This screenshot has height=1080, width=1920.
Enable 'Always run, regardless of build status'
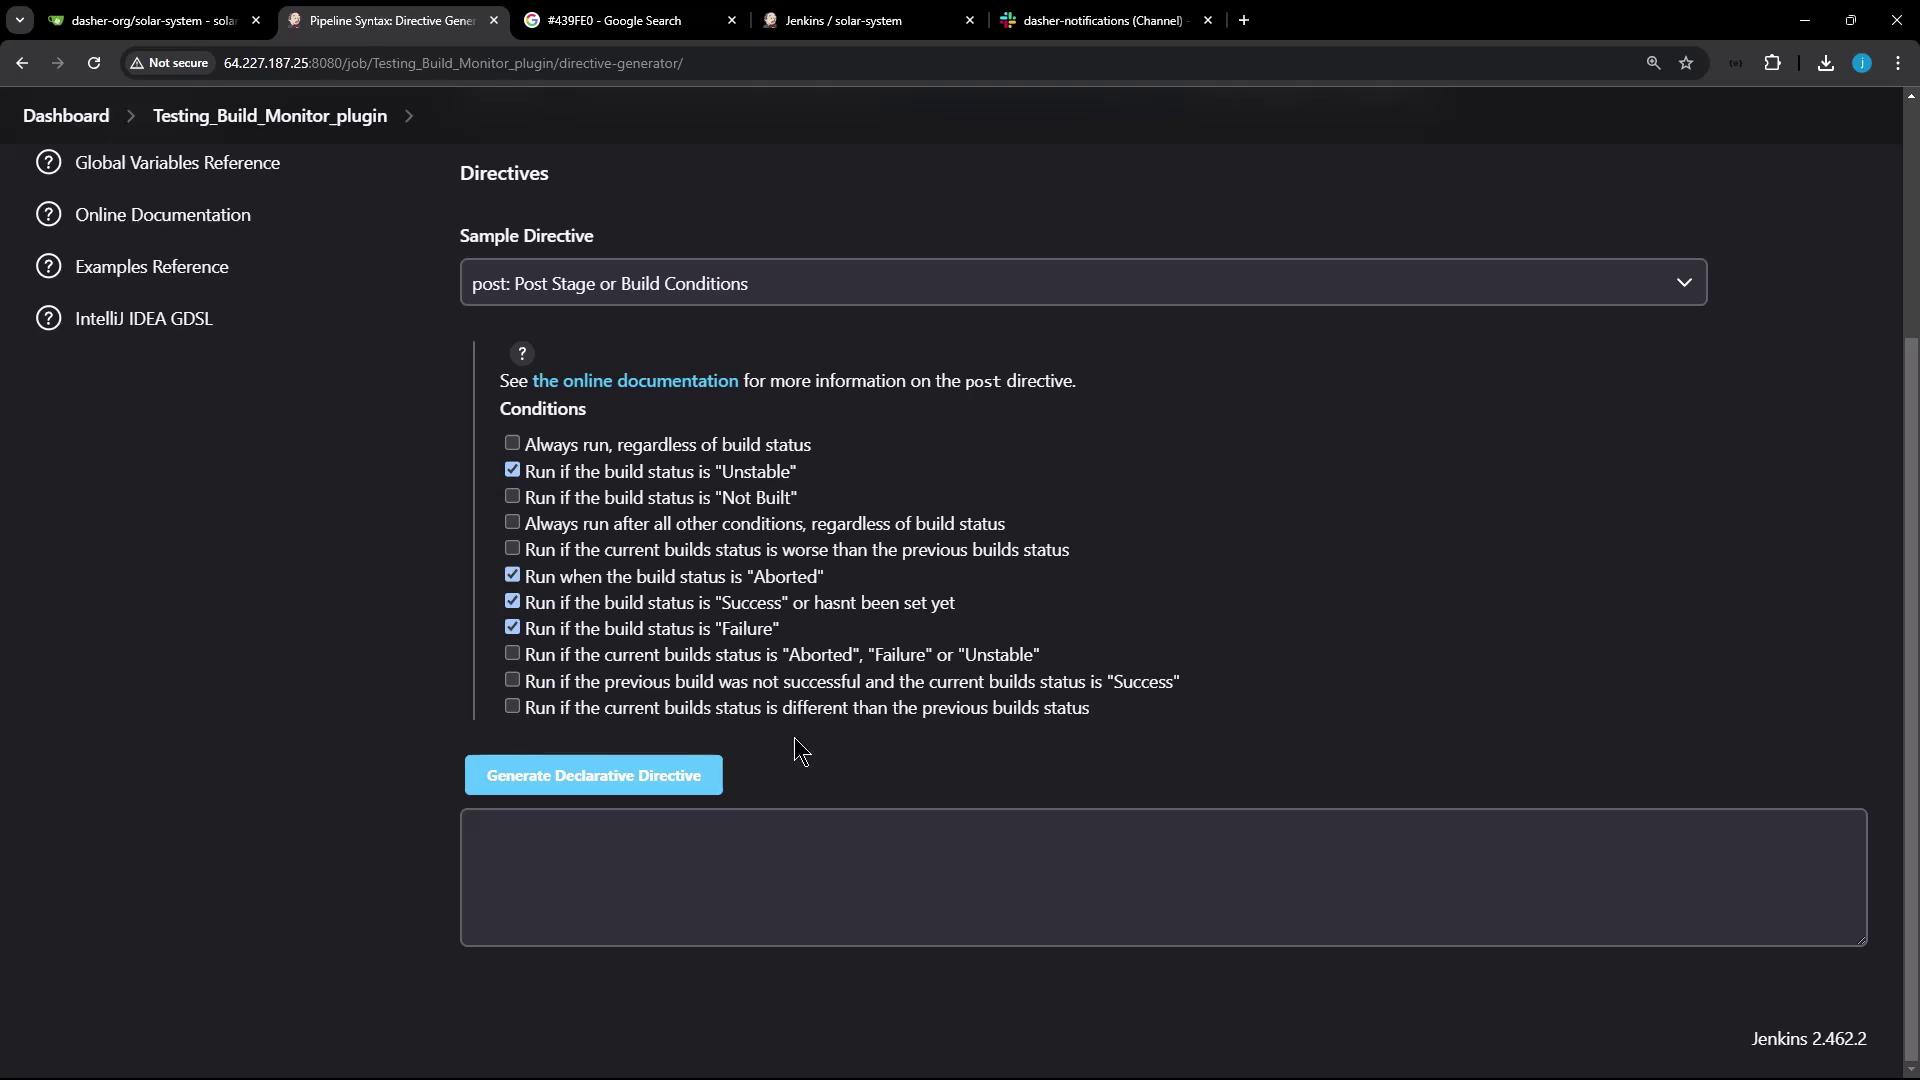pyautogui.click(x=512, y=443)
